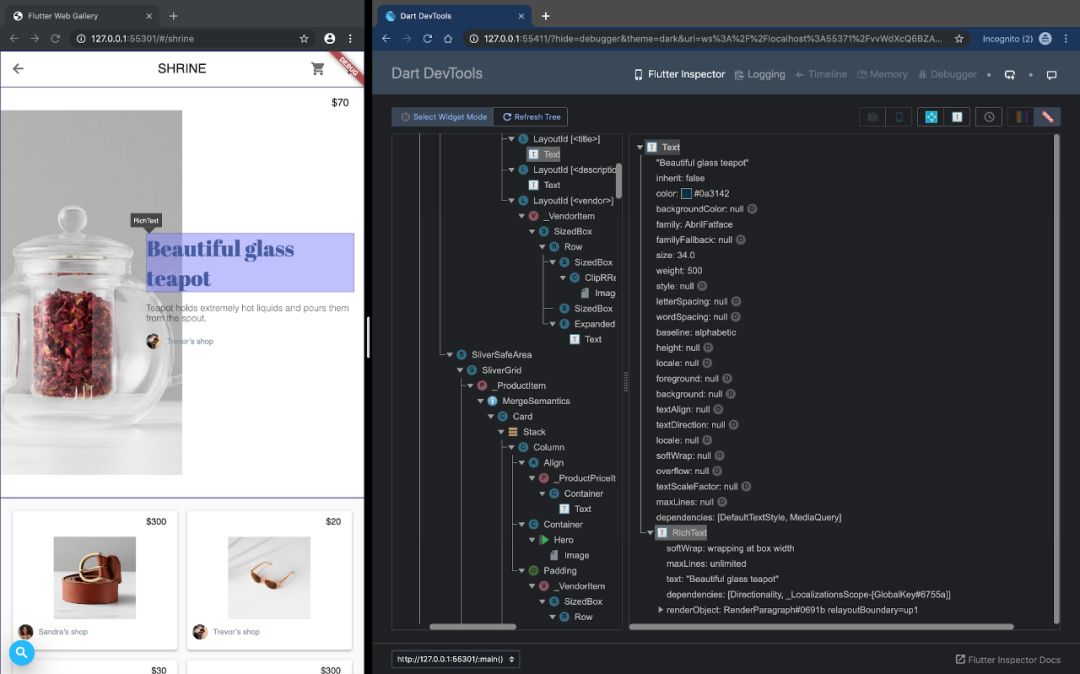Select the Flutter Web Gallery browser tab
Viewport: 1080px width, 674px height.
click(x=81, y=16)
